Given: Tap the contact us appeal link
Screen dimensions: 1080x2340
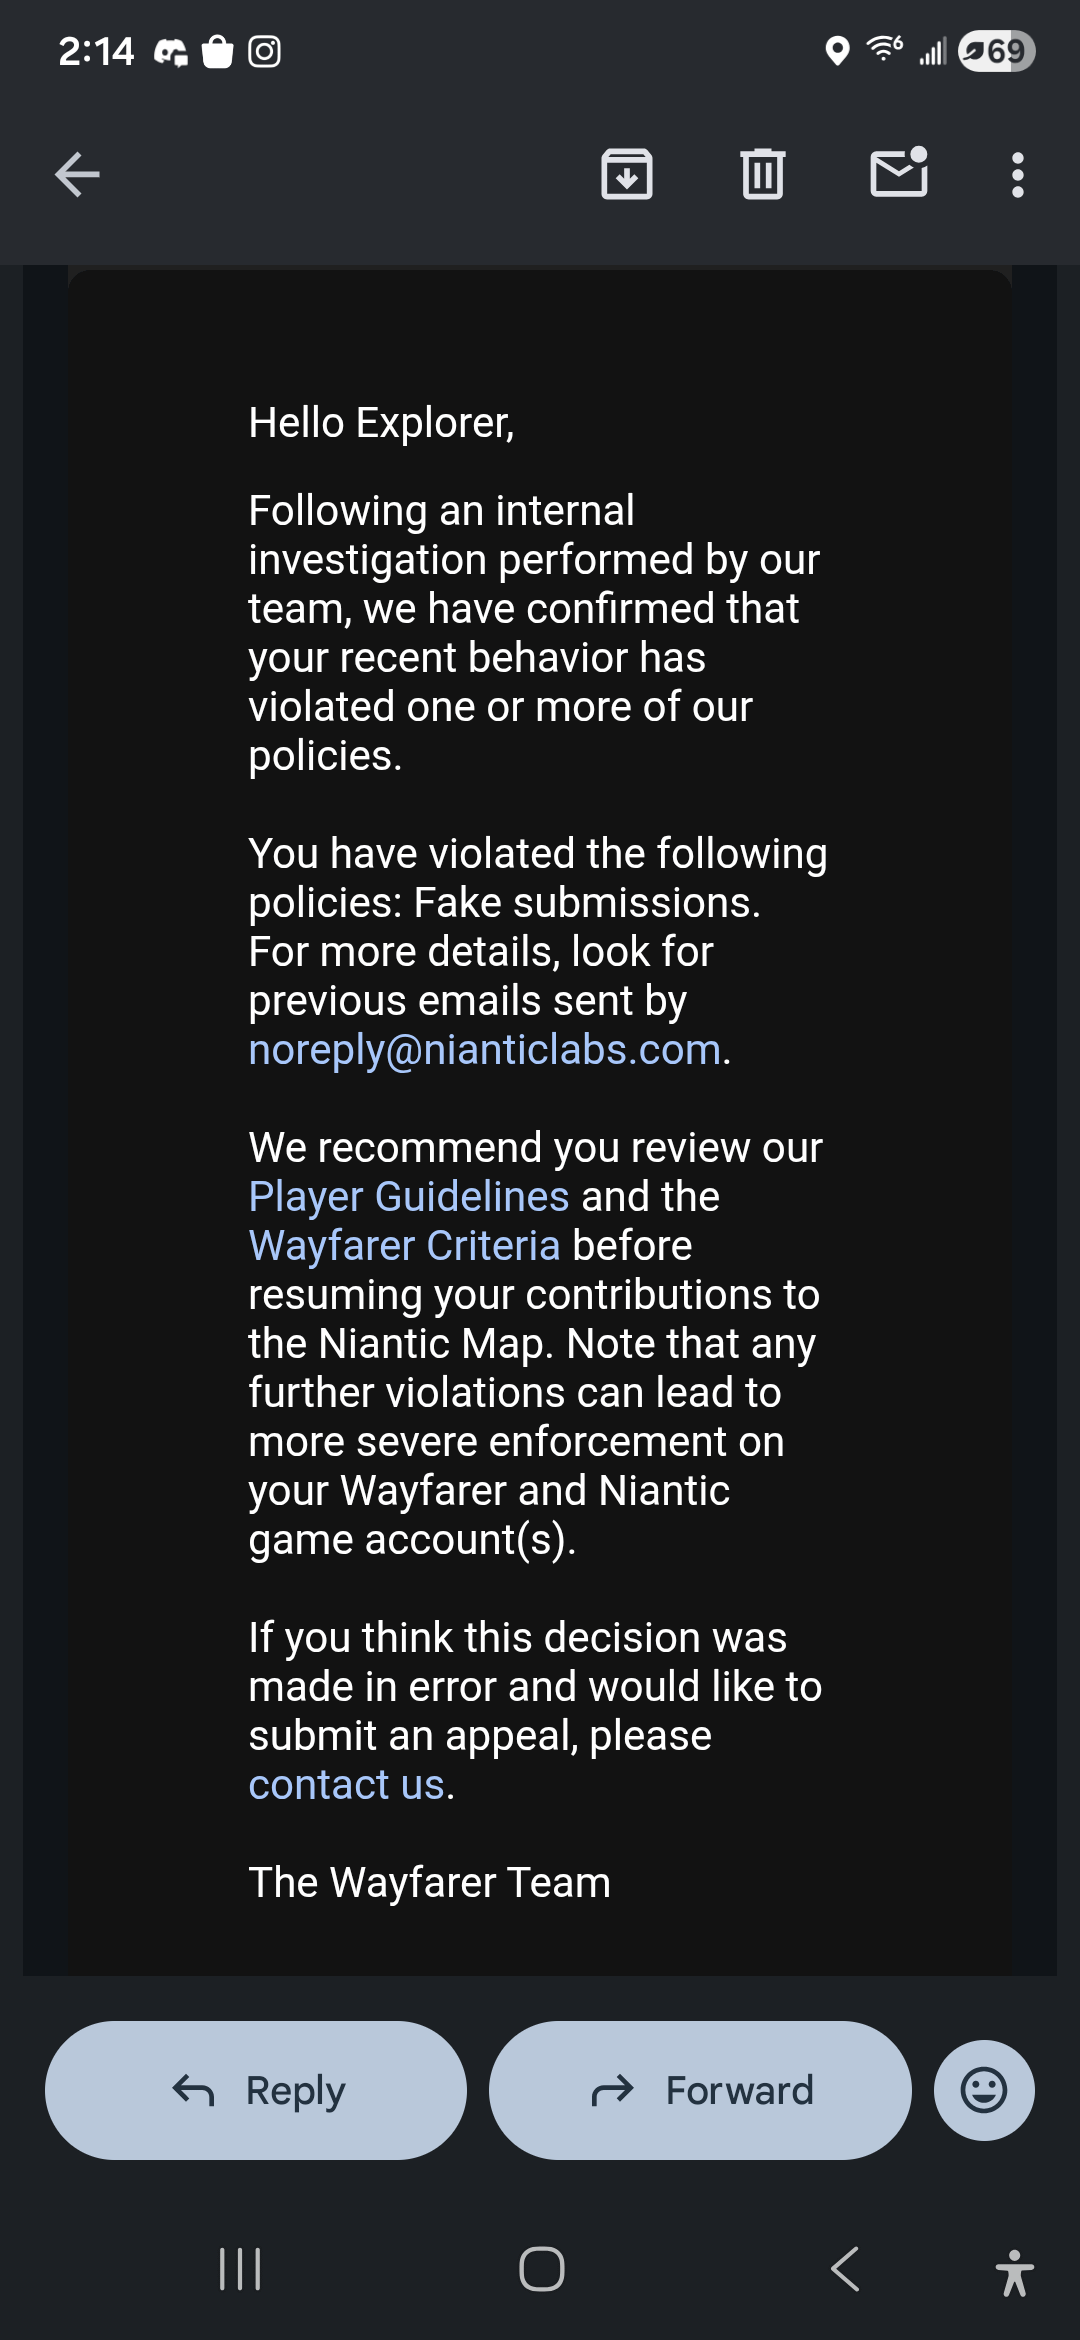Looking at the screenshot, I should click(x=346, y=1785).
